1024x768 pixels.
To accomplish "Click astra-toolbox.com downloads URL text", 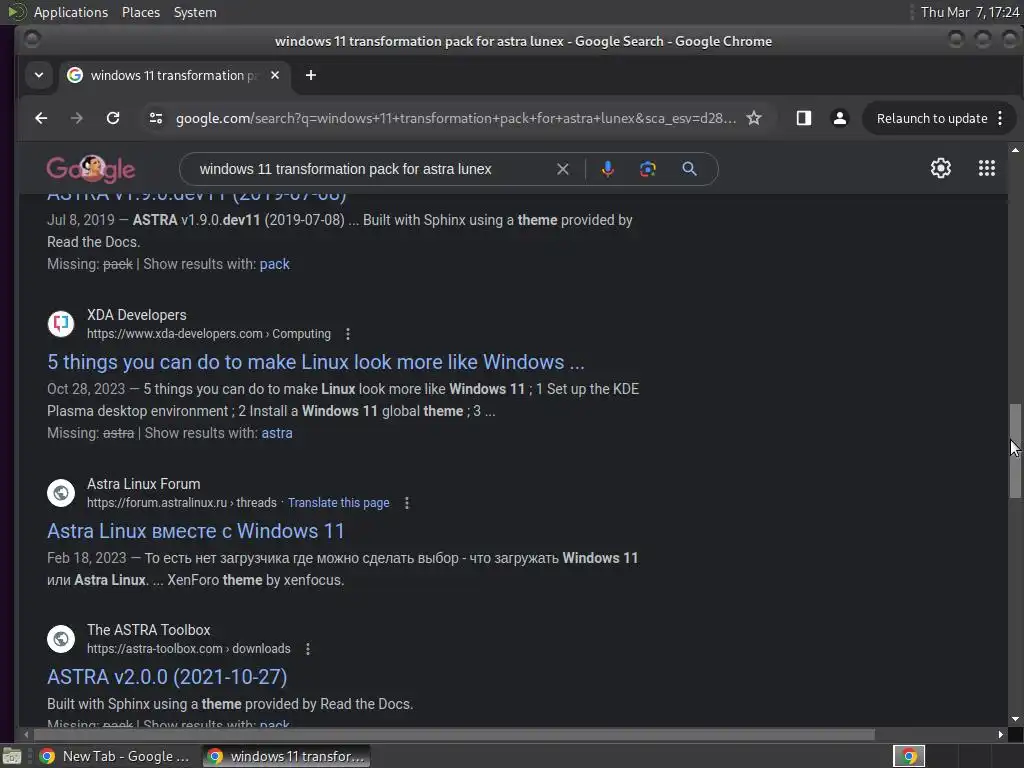I will tap(189, 648).
